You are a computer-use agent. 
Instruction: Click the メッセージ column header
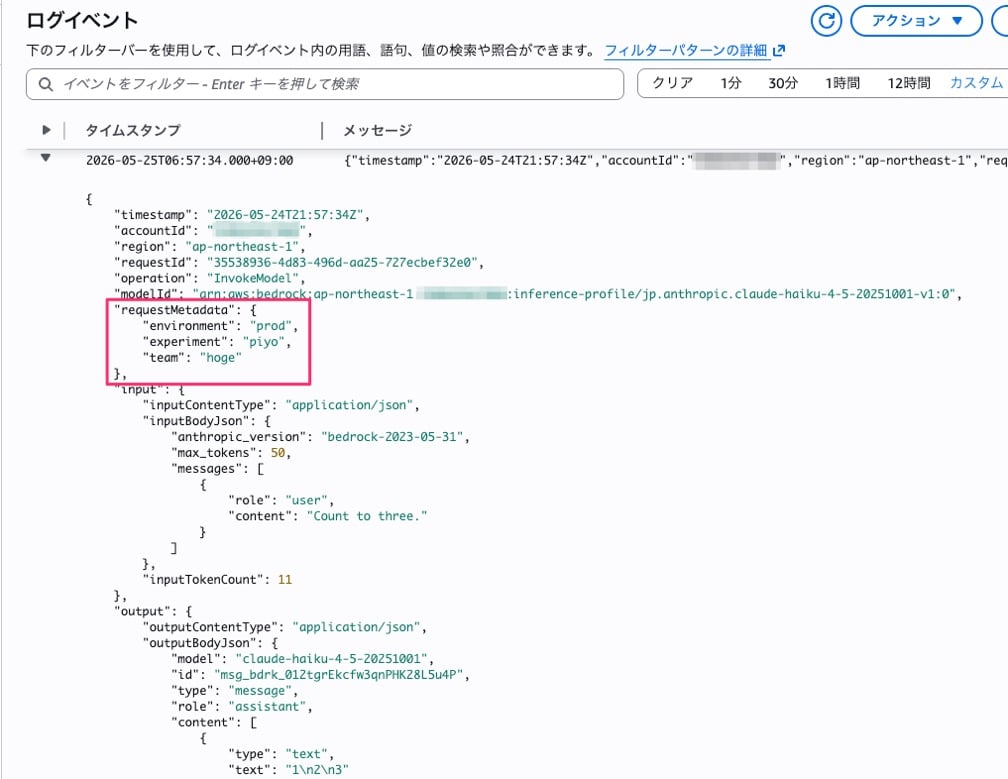[x=377, y=130]
